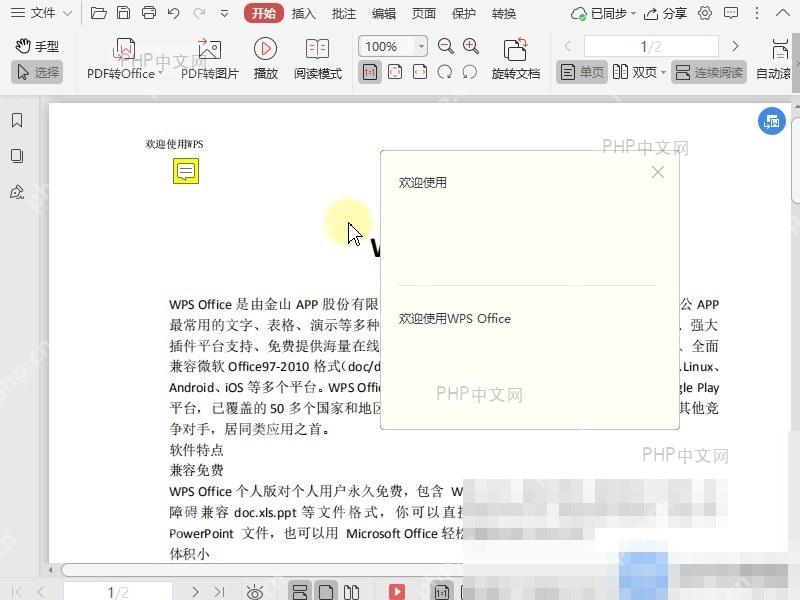Open the 编辑 tab
Screen dimensions: 800x600
(384, 14)
